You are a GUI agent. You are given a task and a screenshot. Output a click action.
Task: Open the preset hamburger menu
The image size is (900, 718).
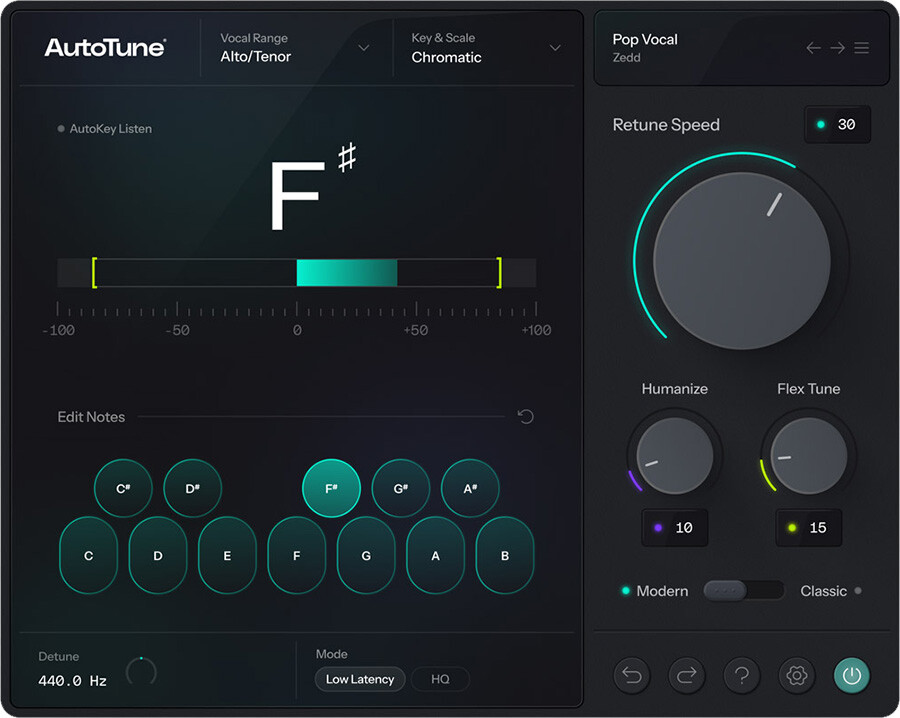[861, 47]
